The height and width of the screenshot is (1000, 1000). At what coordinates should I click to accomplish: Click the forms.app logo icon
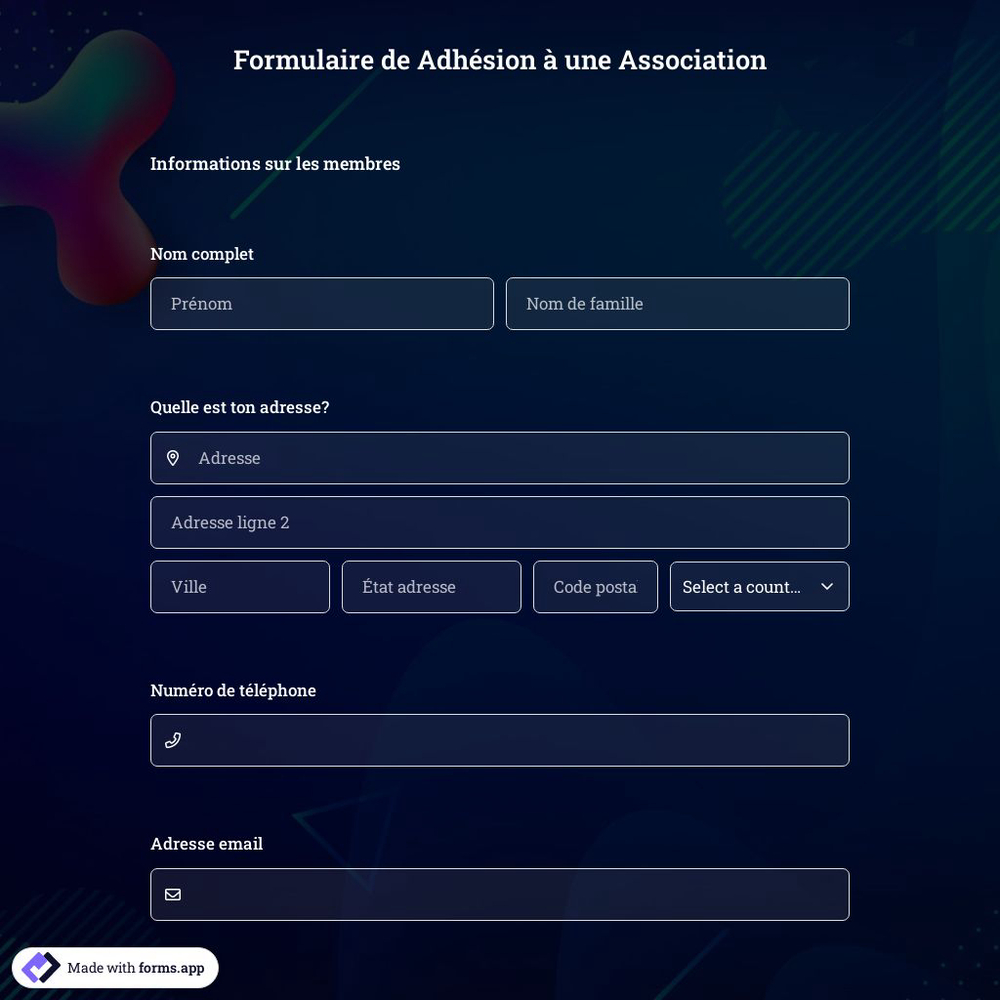[38, 967]
